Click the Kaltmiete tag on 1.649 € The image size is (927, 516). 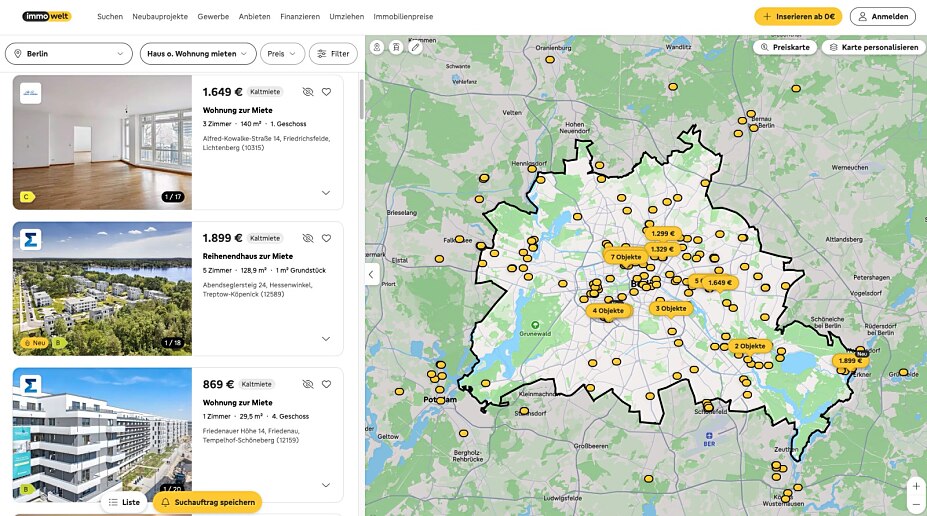pos(265,92)
